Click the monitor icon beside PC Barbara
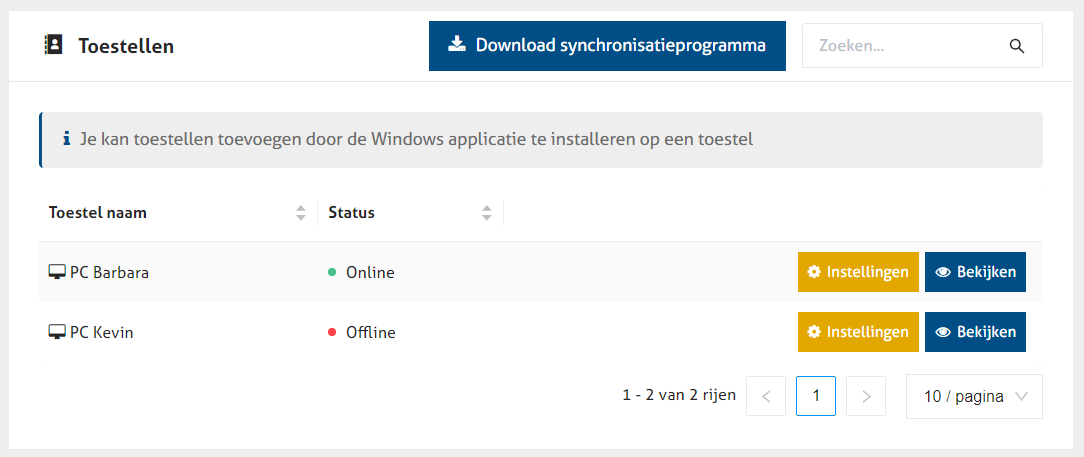The height and width of the screenshot is (457, 1084). pyautogui.click(x=57, y=272)
